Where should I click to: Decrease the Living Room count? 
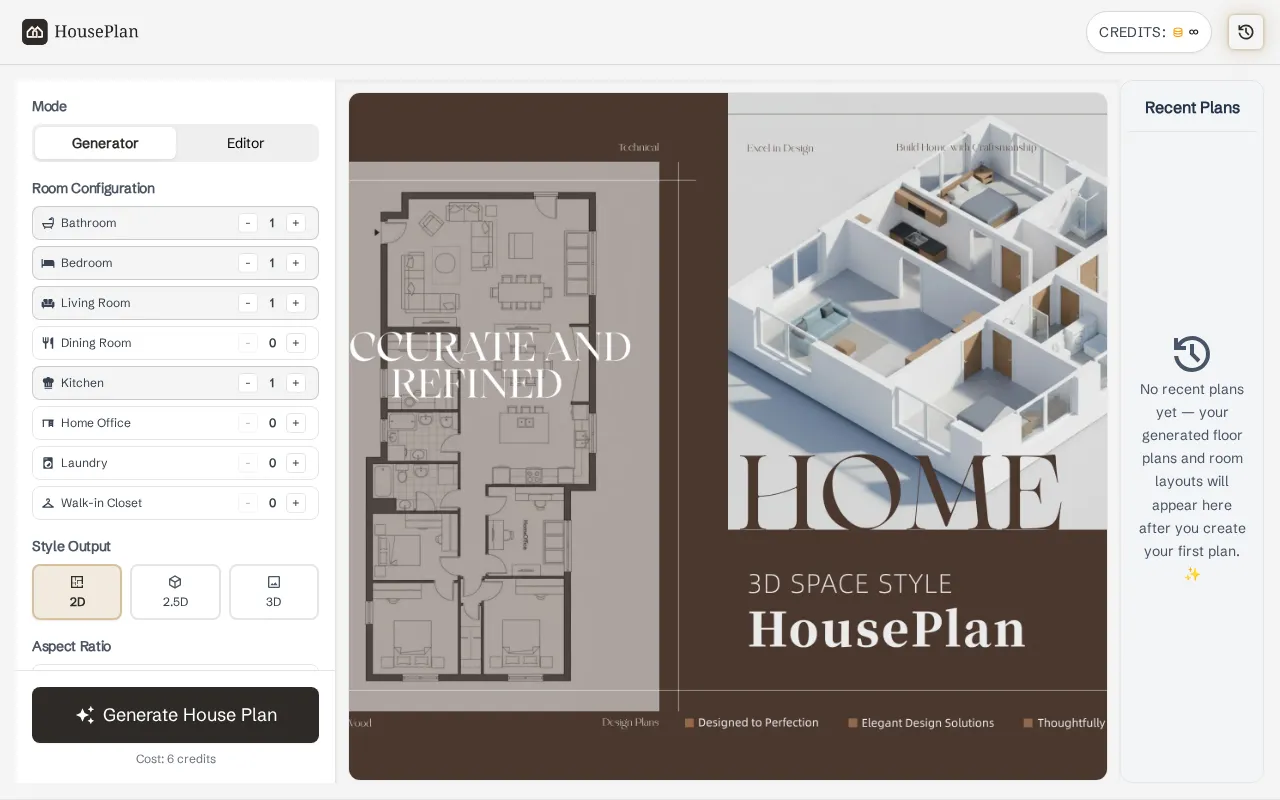pos(248,303)
